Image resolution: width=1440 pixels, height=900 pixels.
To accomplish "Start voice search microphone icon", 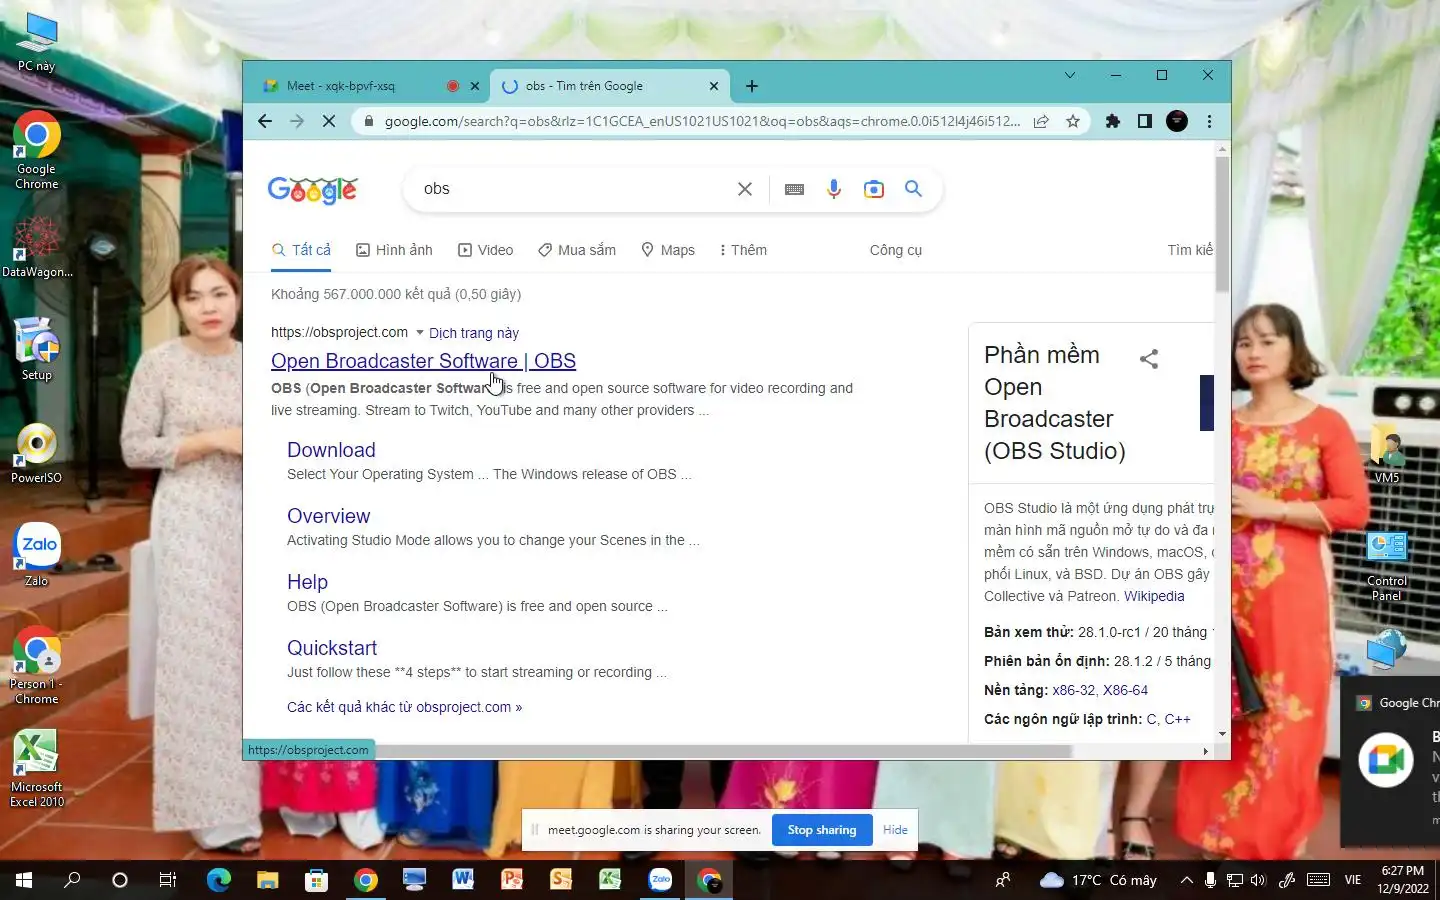I will coord(834,189).
